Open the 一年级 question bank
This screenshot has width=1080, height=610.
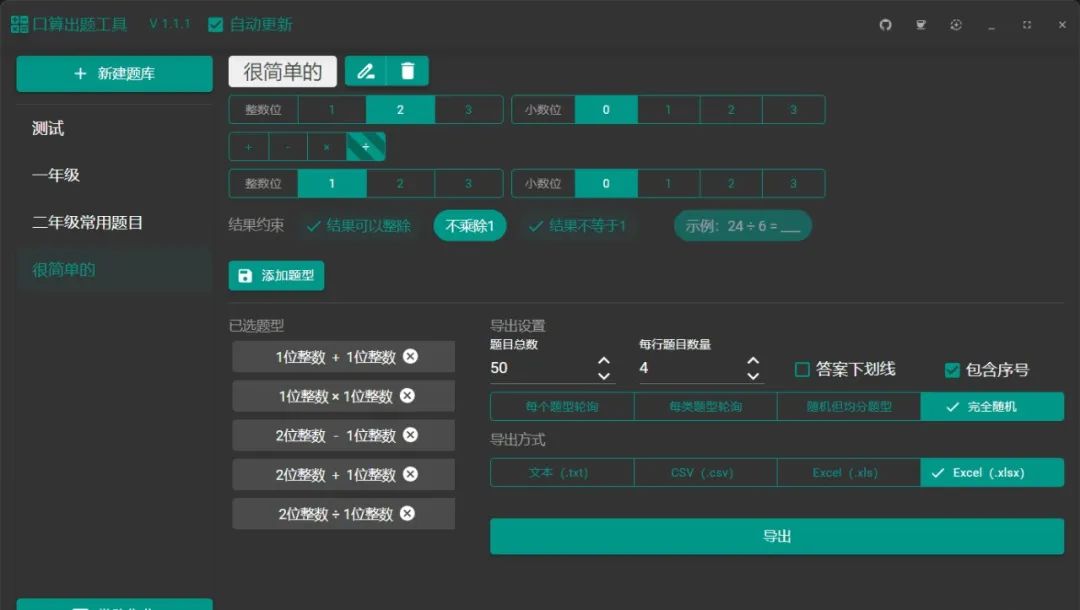114,175
